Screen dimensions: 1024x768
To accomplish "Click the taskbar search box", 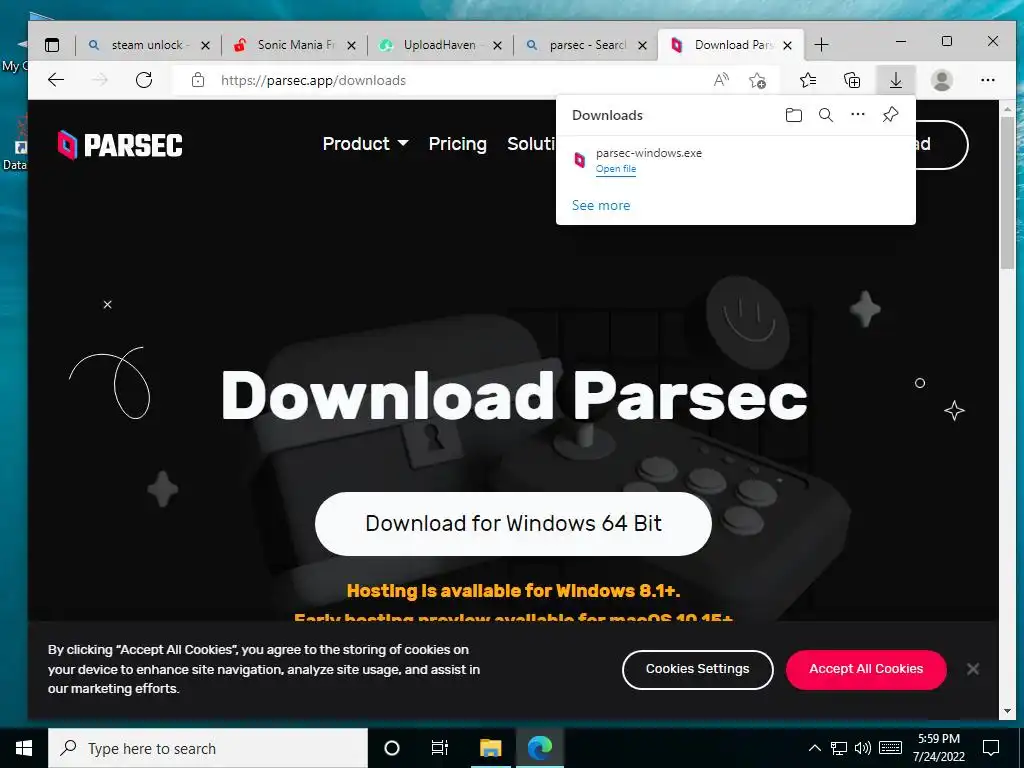I will point(208,748).
